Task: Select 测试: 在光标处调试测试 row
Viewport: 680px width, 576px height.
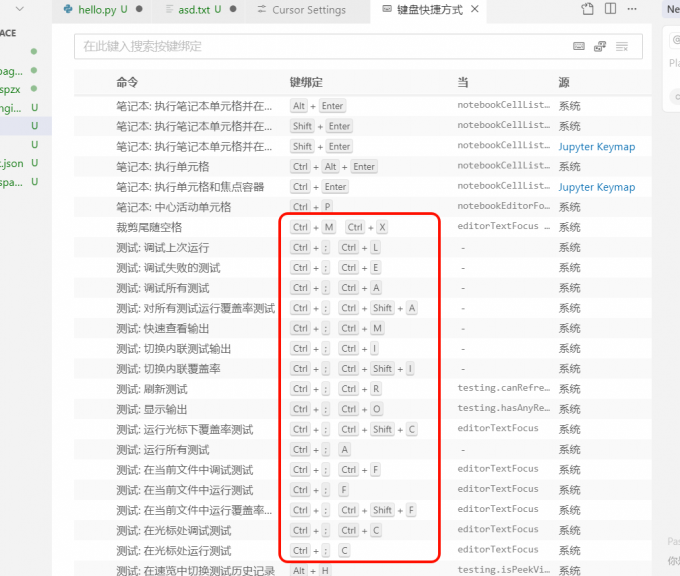Action: pyautogui.click(x=363, y=530)
